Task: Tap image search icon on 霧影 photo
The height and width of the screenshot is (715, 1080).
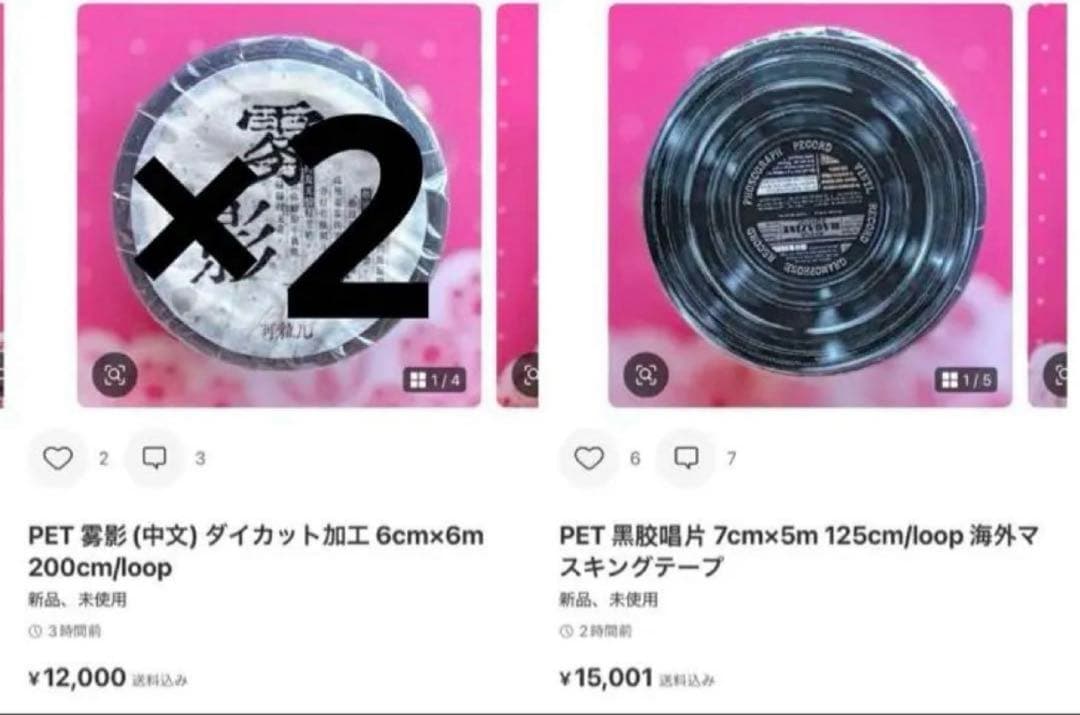Action: click(114, 375)
